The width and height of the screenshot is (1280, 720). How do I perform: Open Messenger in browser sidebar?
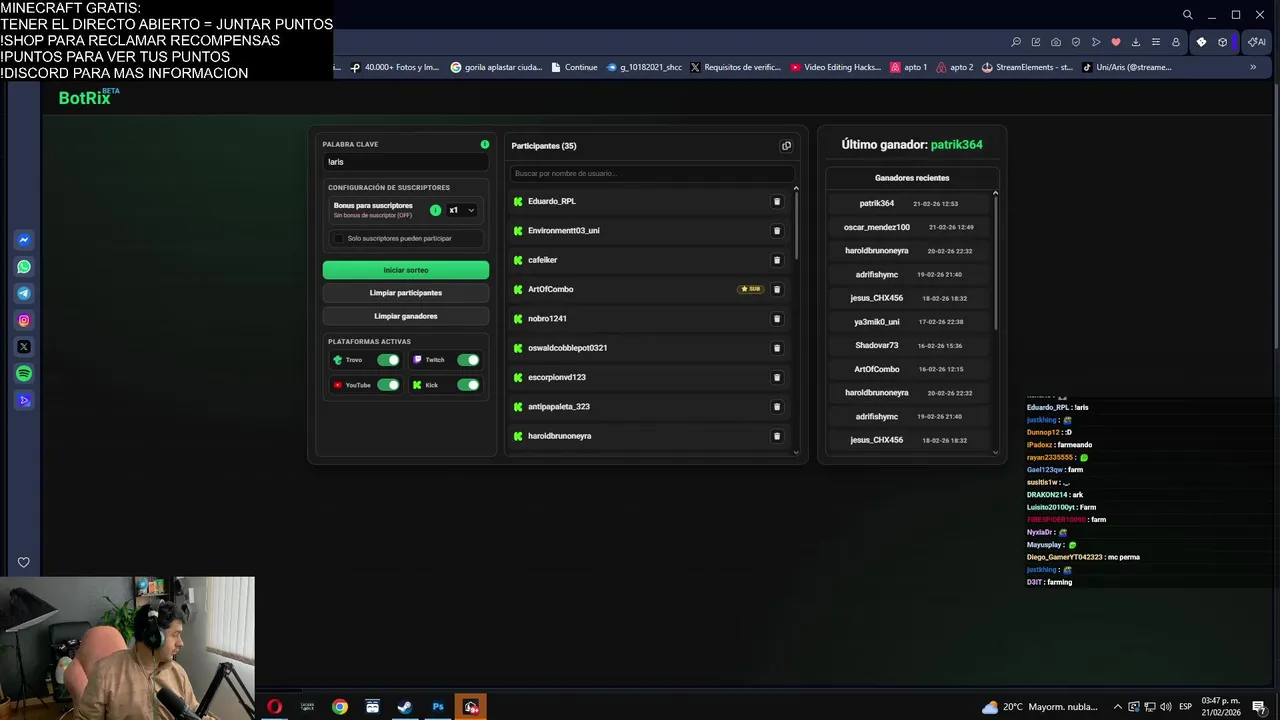24,240
